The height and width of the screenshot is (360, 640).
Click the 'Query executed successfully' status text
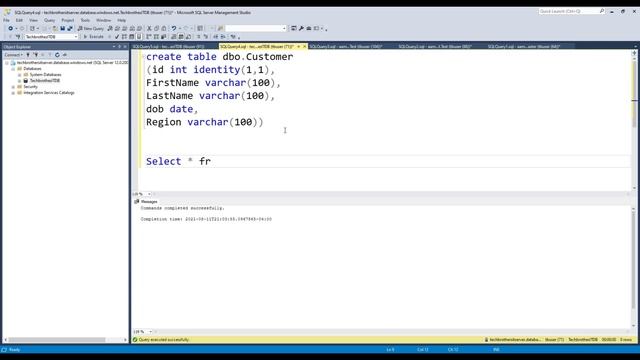pos(164,340)
